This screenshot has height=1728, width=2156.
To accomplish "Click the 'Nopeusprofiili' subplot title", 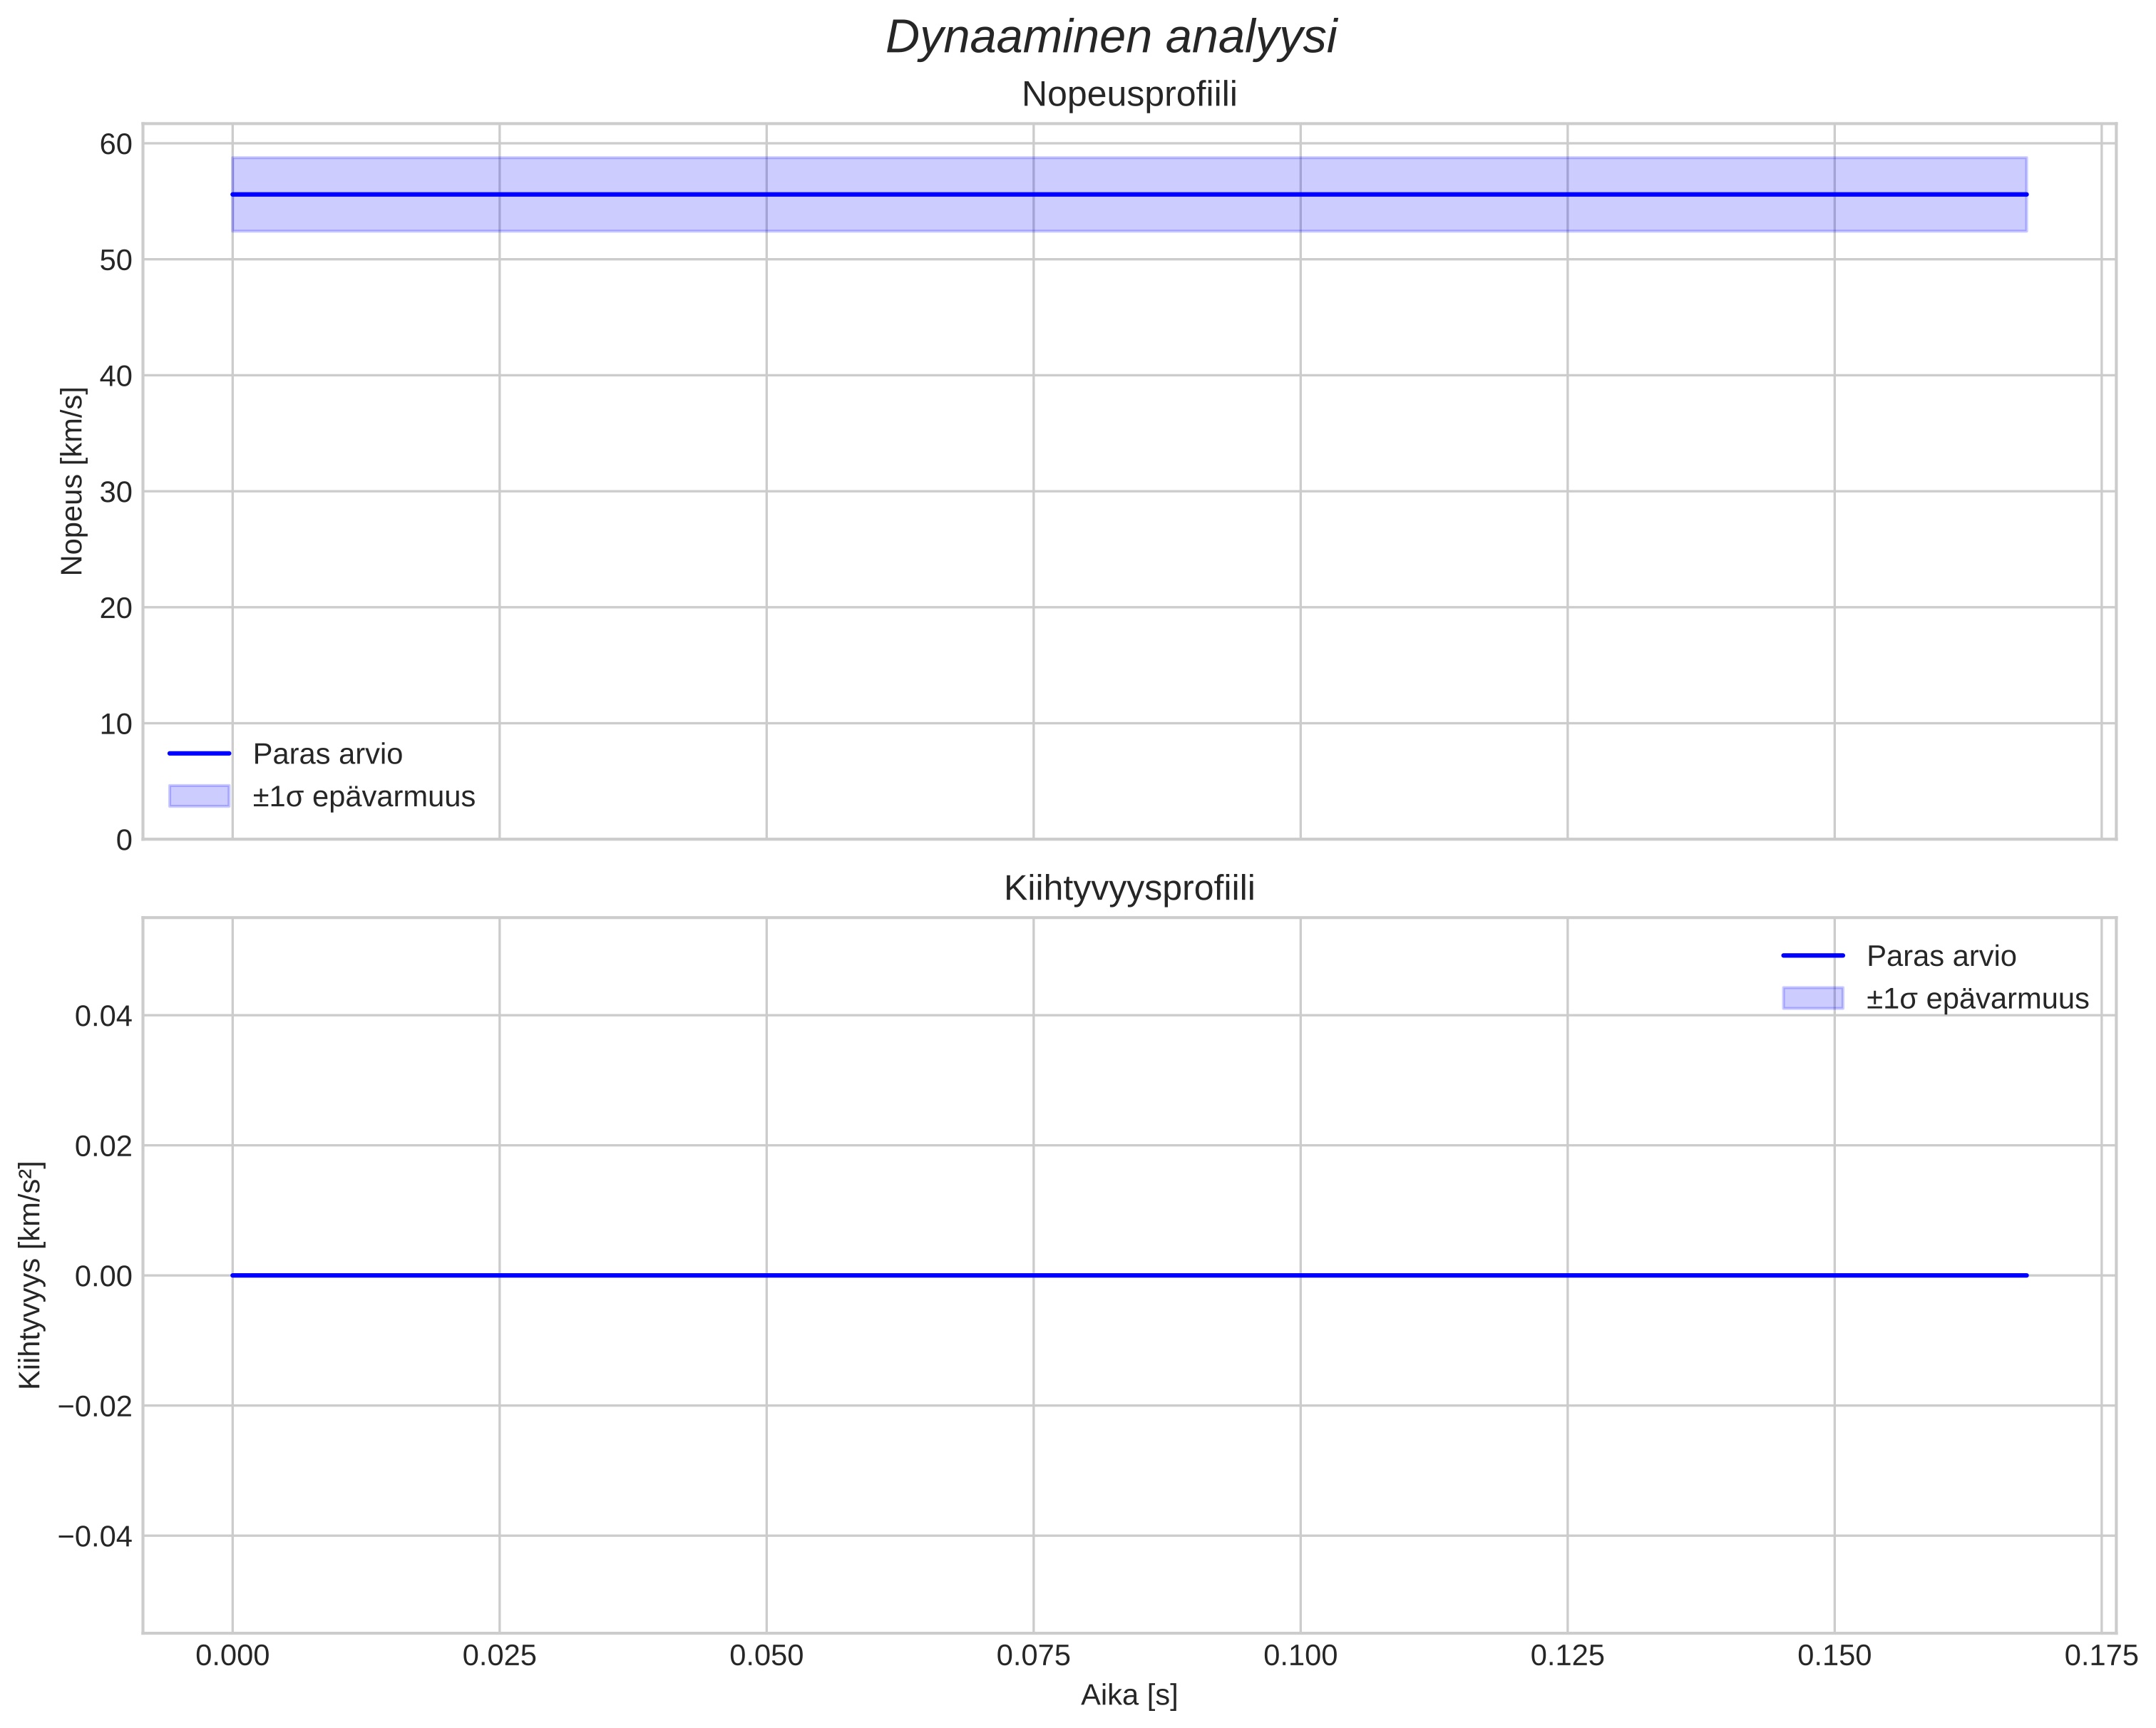I will 1129,95.
